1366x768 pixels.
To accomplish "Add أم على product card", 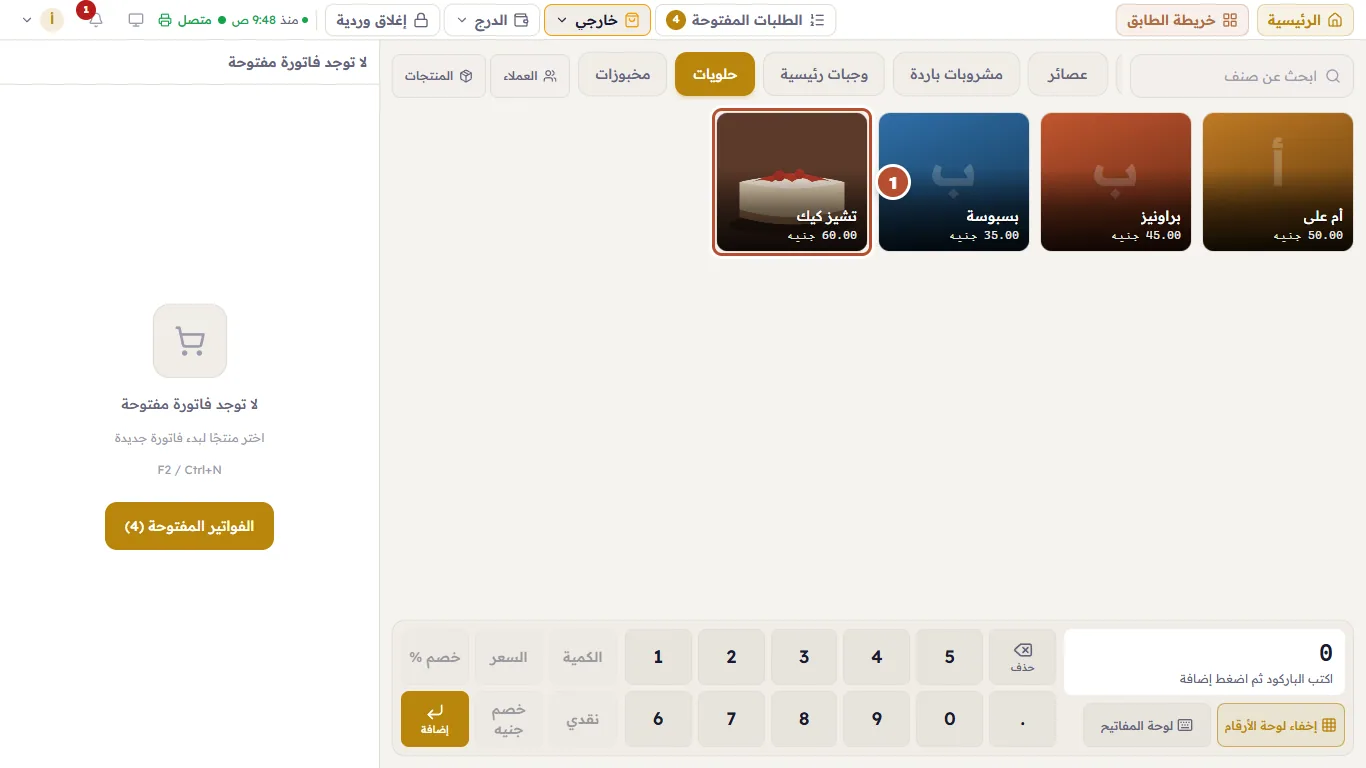I will pos(1277,182).
